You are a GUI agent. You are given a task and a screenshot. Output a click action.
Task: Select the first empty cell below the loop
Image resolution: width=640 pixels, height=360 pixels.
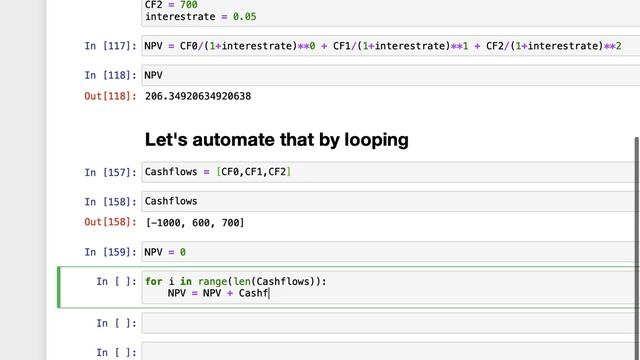coord(391,323)
